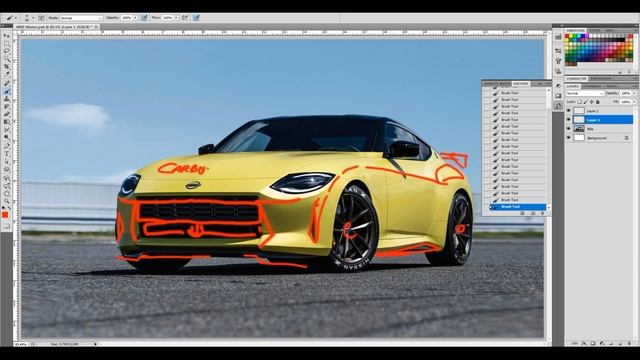Screen dimensions: 640x360
Task: Select the Path Selection tool
Action: [7, 162]
